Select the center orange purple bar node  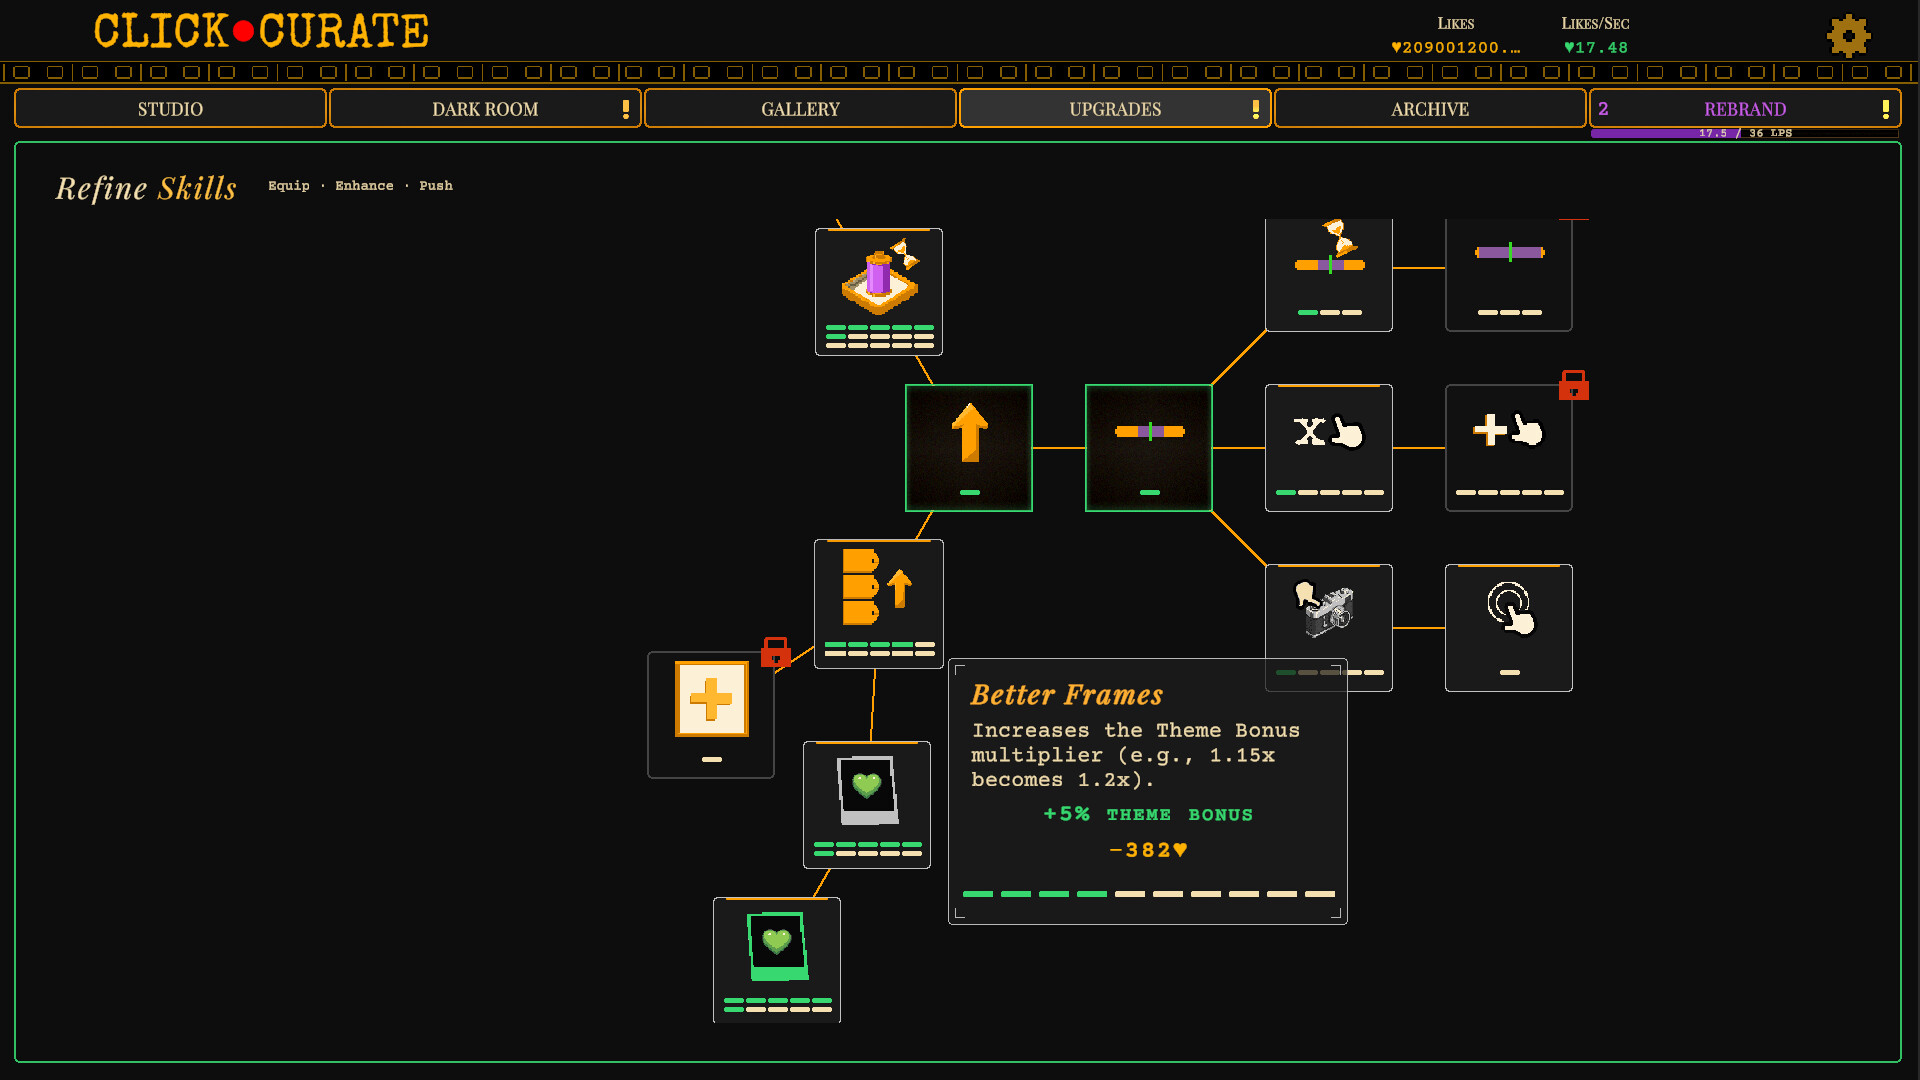click(x=1148, y=448)
